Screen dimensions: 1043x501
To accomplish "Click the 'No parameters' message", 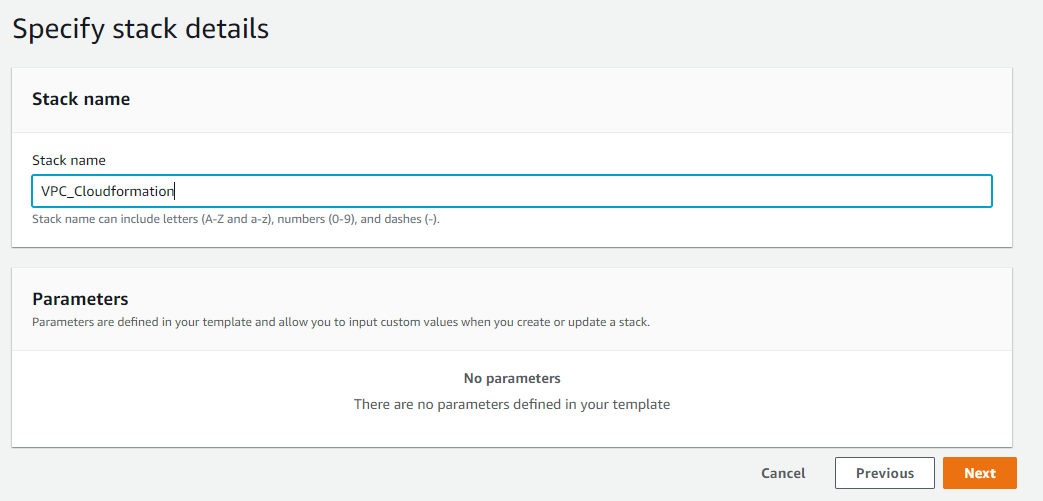I will coord(512,378).
